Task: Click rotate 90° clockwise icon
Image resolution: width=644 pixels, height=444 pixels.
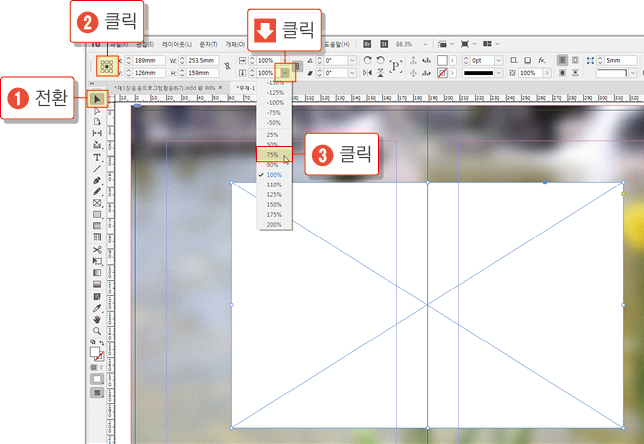Action: (x=368, y=60)
